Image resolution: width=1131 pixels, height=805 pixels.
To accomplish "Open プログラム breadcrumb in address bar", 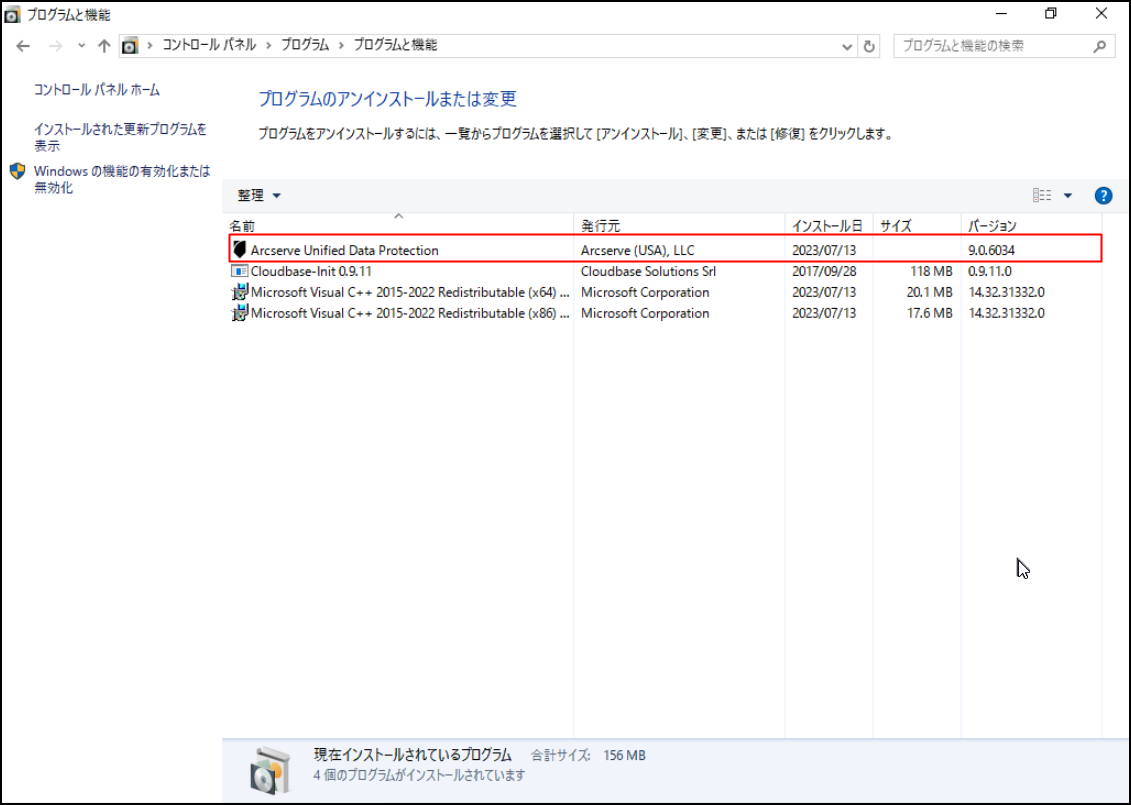I will point(305,45).
